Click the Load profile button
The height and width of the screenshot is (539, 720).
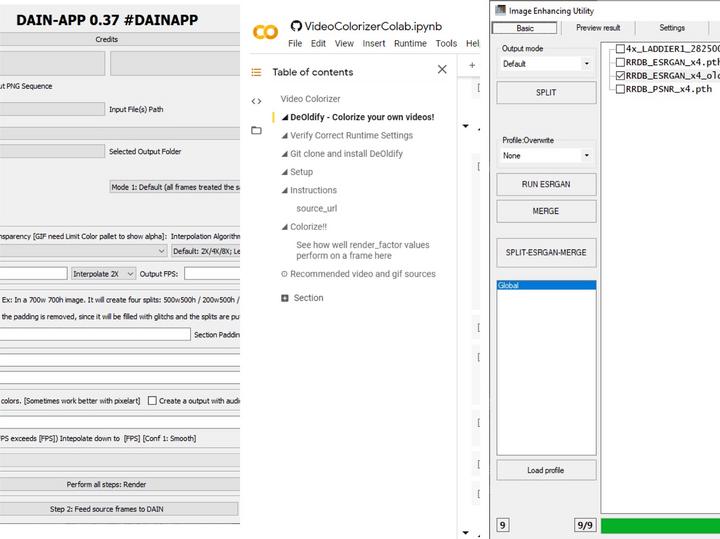pos(546,470)
